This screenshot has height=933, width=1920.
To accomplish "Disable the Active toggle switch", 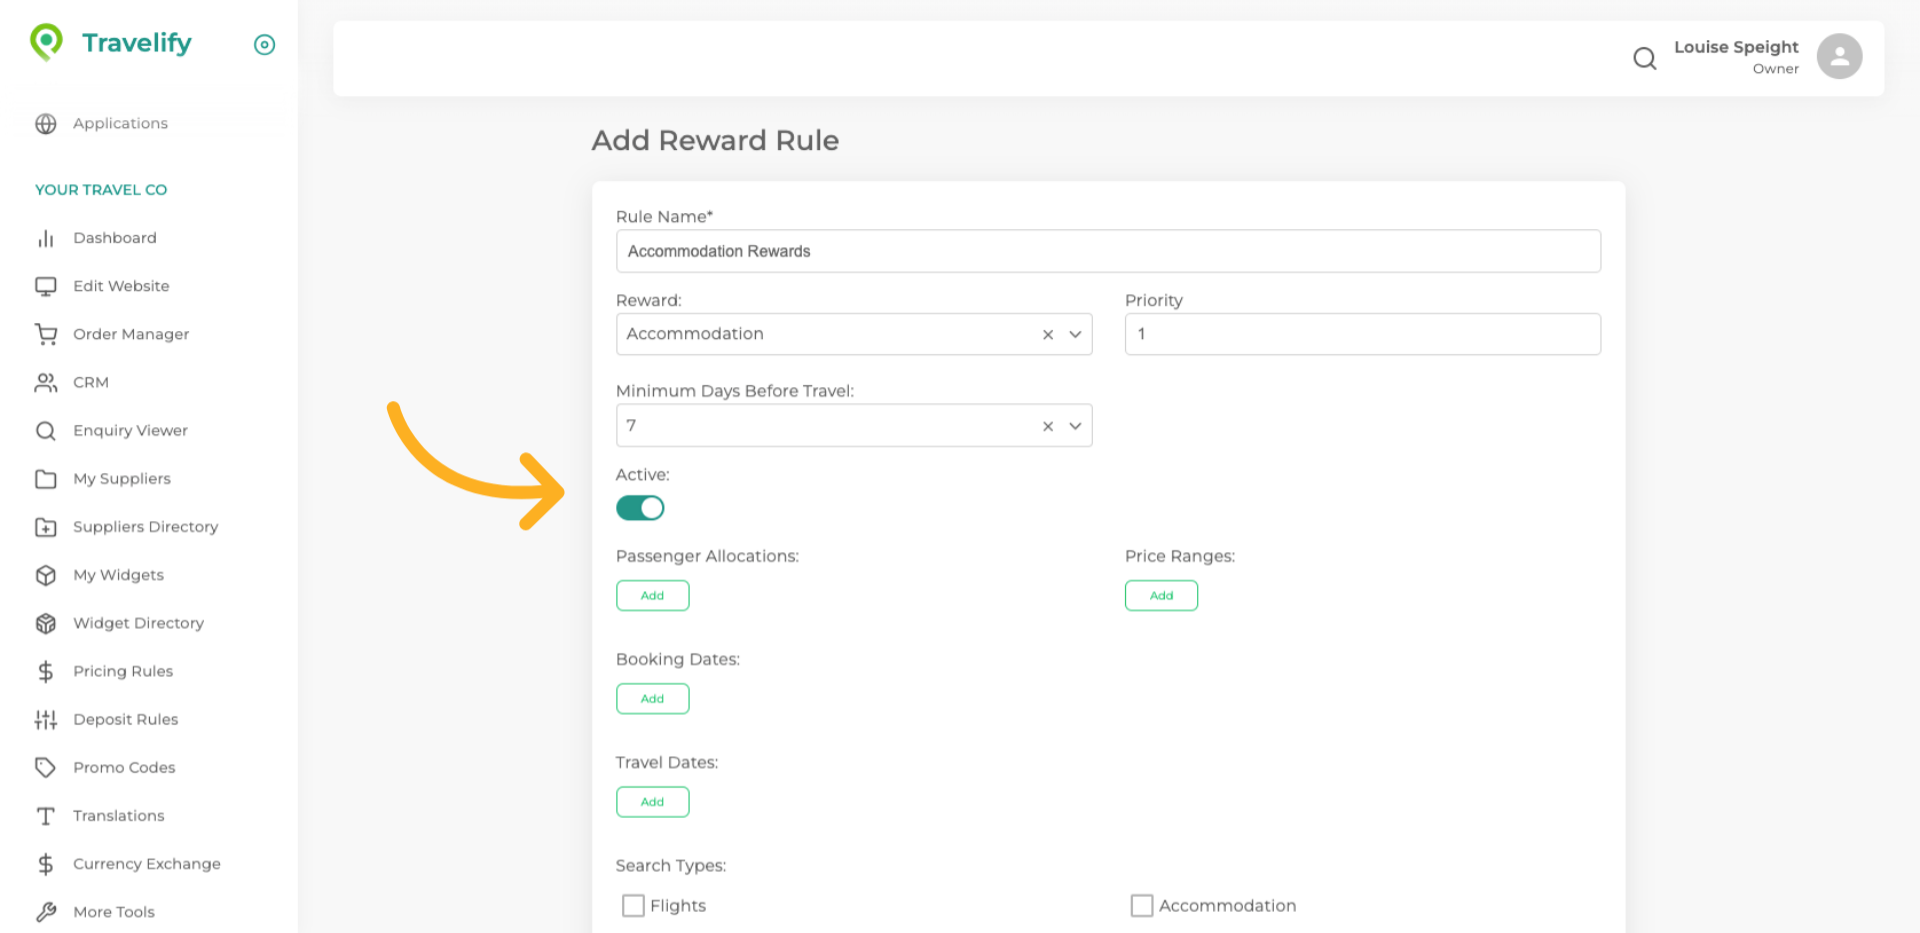I will [640, 508].
